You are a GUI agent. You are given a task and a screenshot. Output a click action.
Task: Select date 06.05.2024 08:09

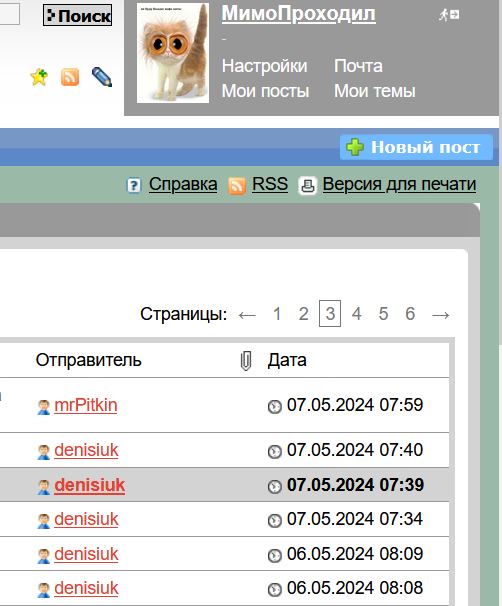click(355, 554)
